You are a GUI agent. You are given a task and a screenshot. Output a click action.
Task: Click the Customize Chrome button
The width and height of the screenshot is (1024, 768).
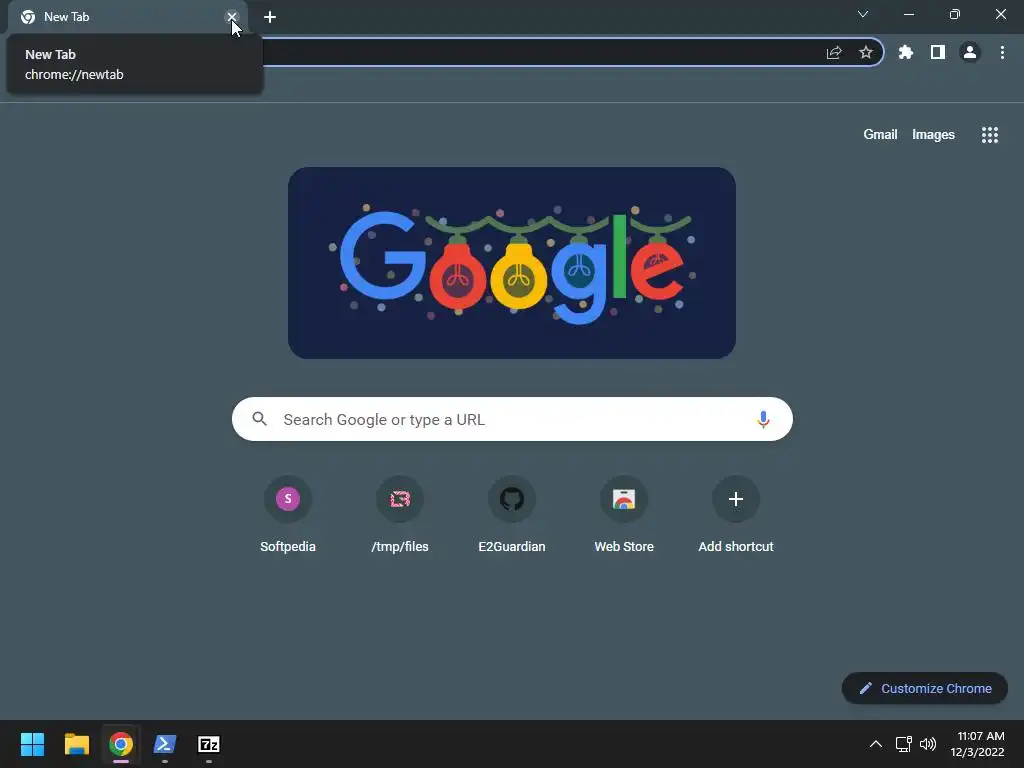(x=925, y=688)
